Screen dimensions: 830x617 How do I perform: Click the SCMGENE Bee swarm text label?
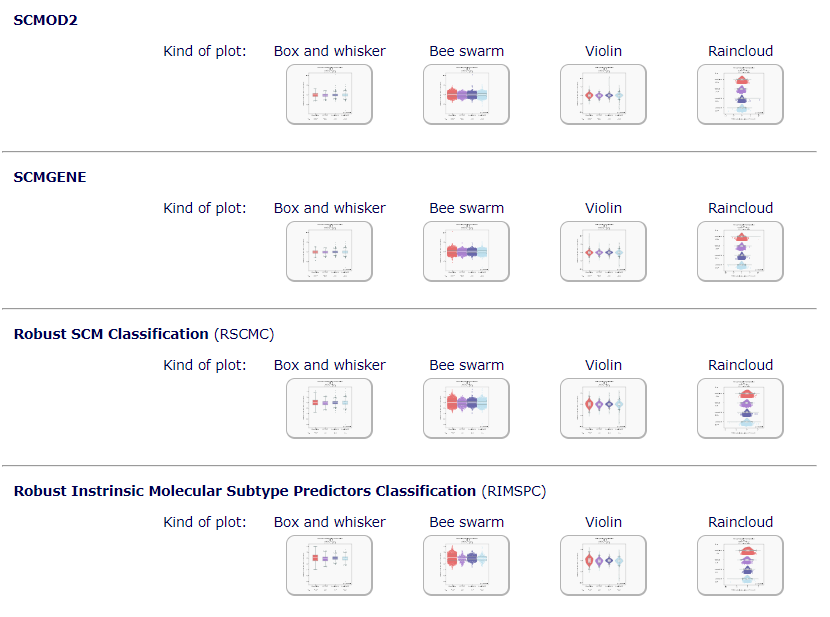coord(466,208)
